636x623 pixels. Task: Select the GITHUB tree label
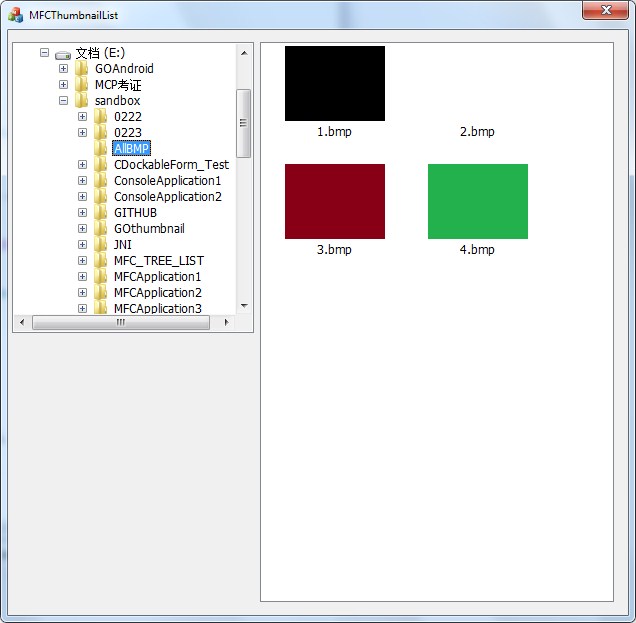pos(135,212)
